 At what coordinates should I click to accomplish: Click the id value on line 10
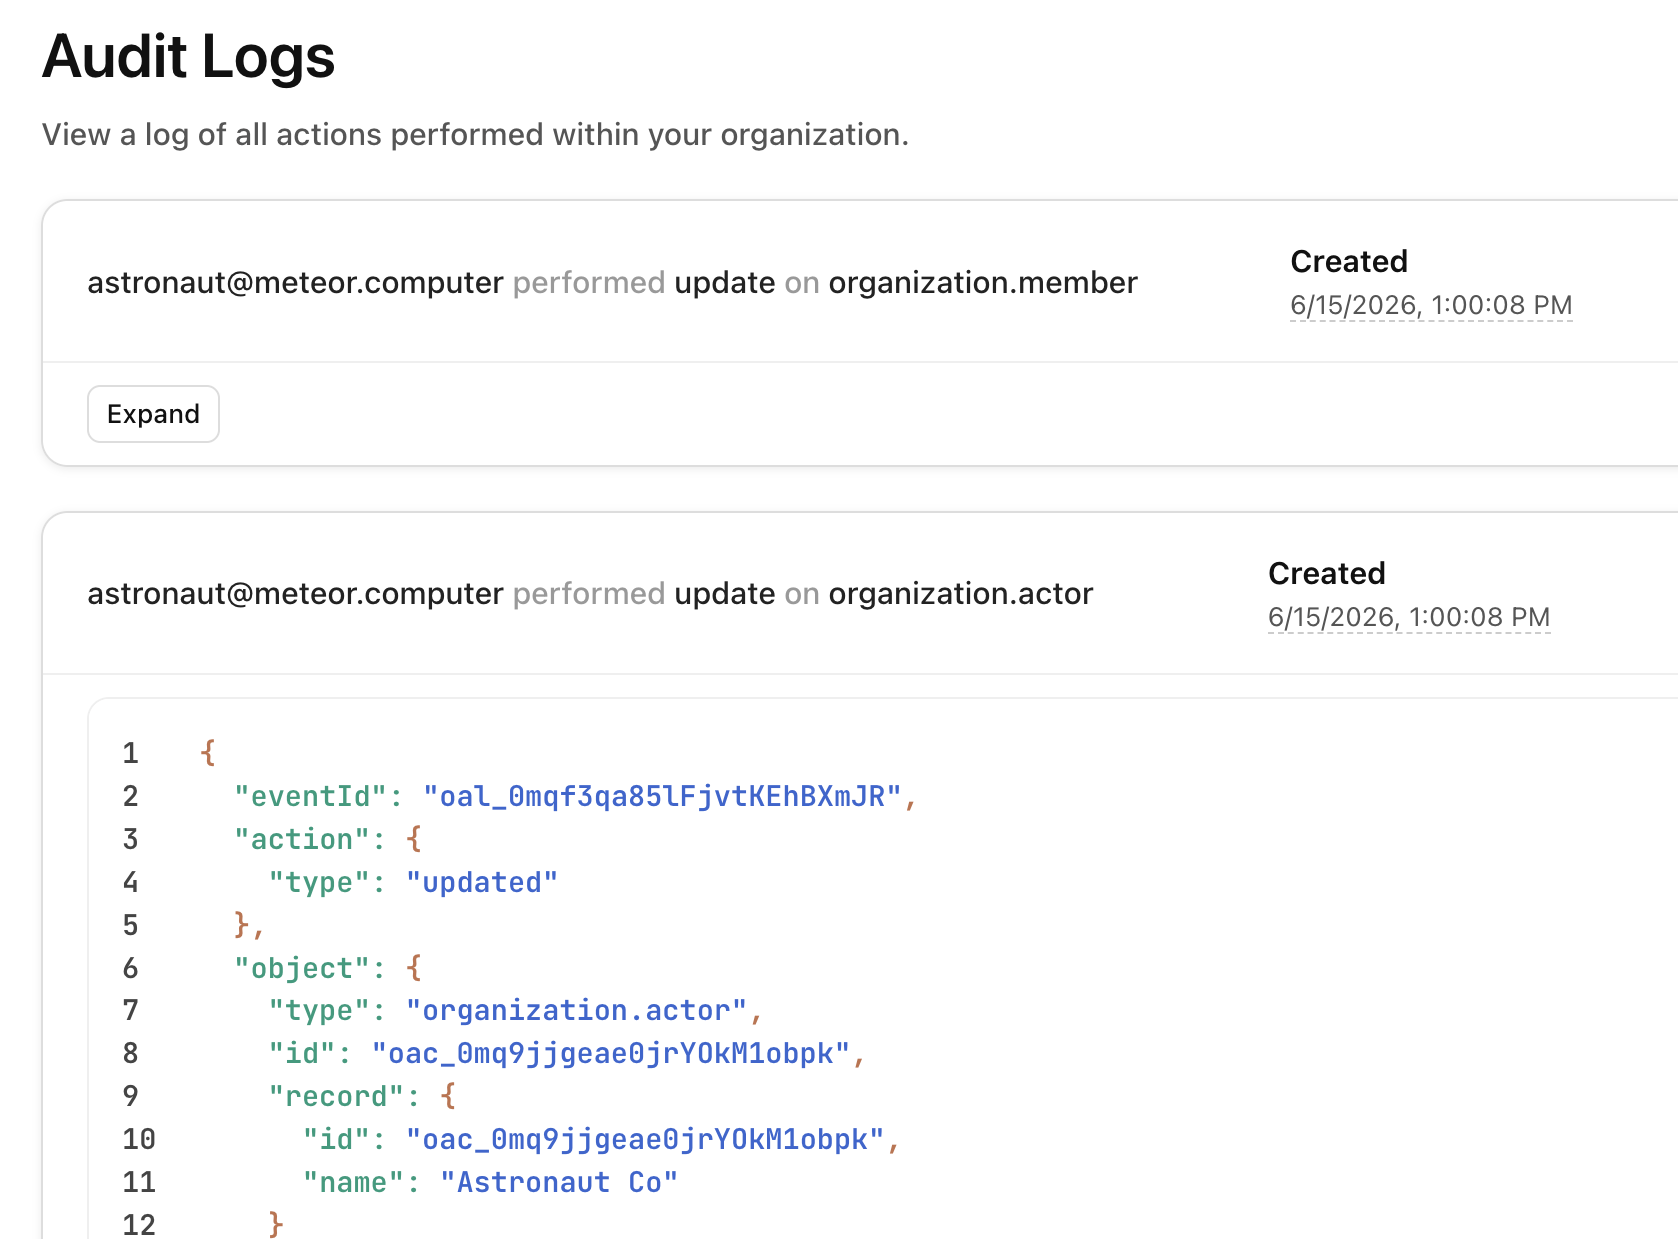(645, 1140)
